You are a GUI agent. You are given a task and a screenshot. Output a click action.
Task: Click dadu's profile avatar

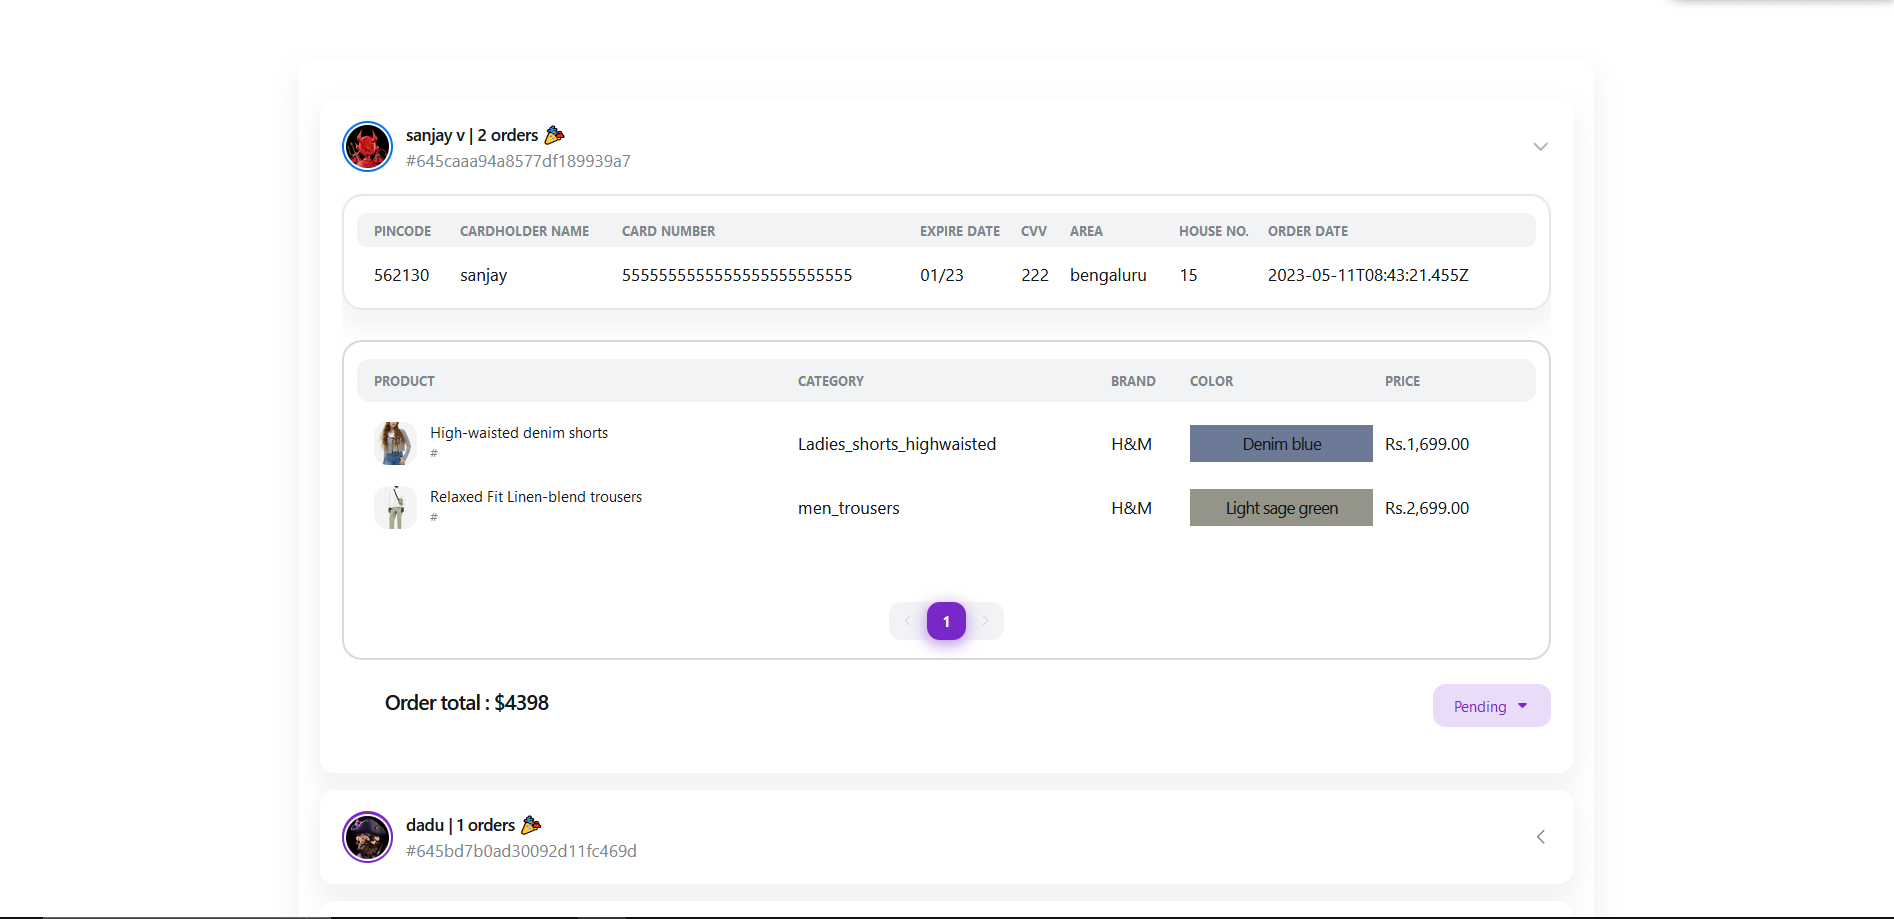coord(367,837)
